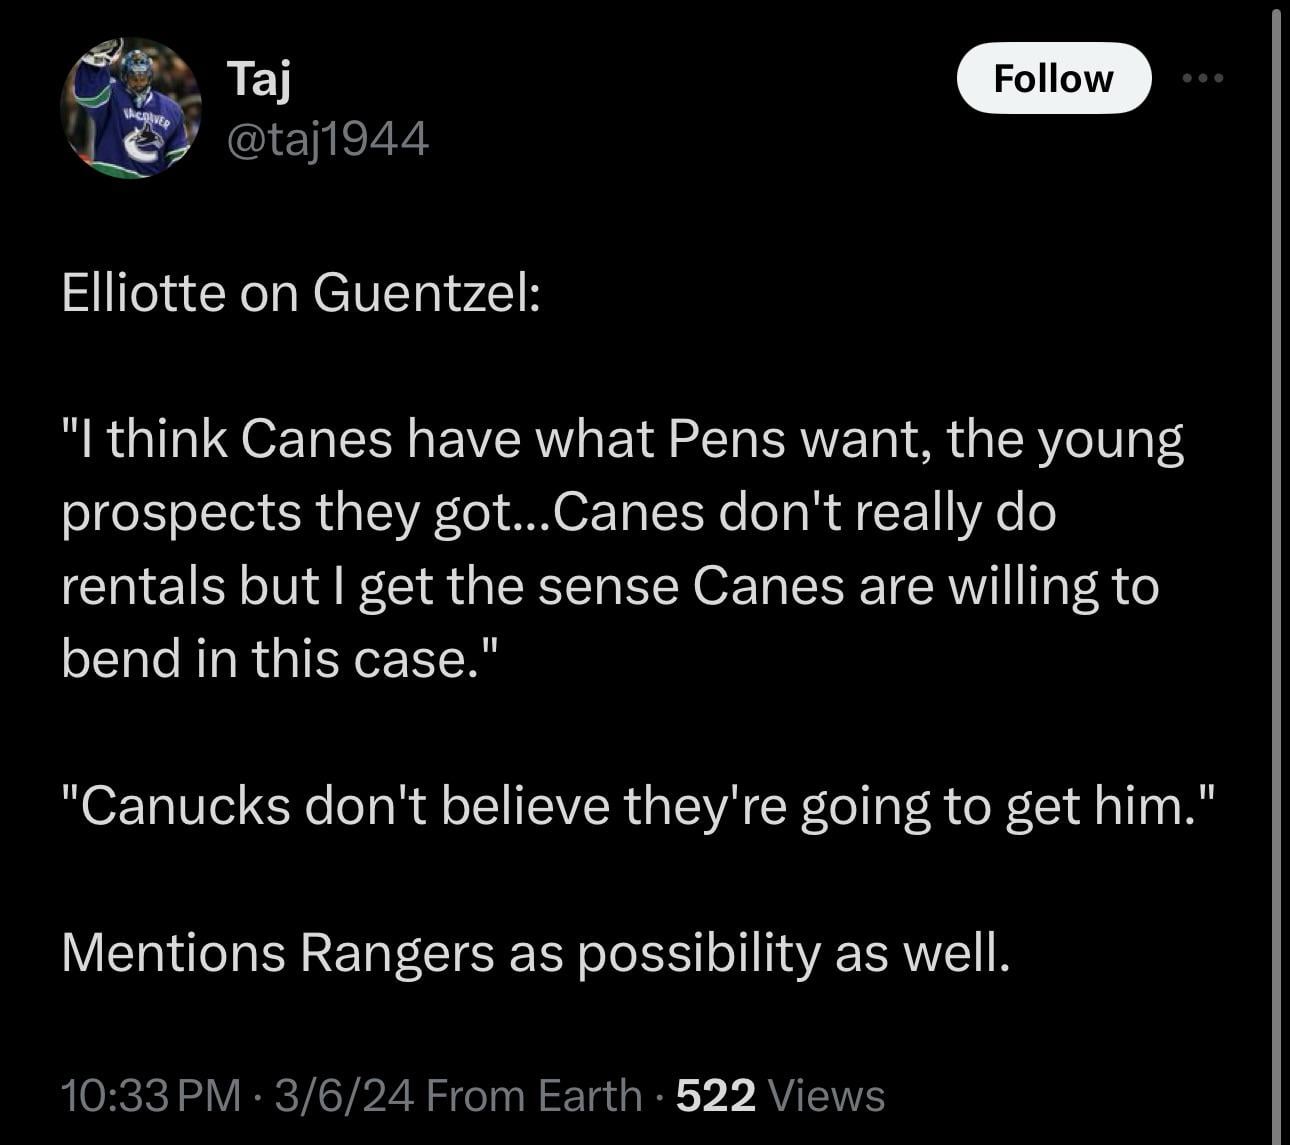Open the 522 Views count

780,1095
